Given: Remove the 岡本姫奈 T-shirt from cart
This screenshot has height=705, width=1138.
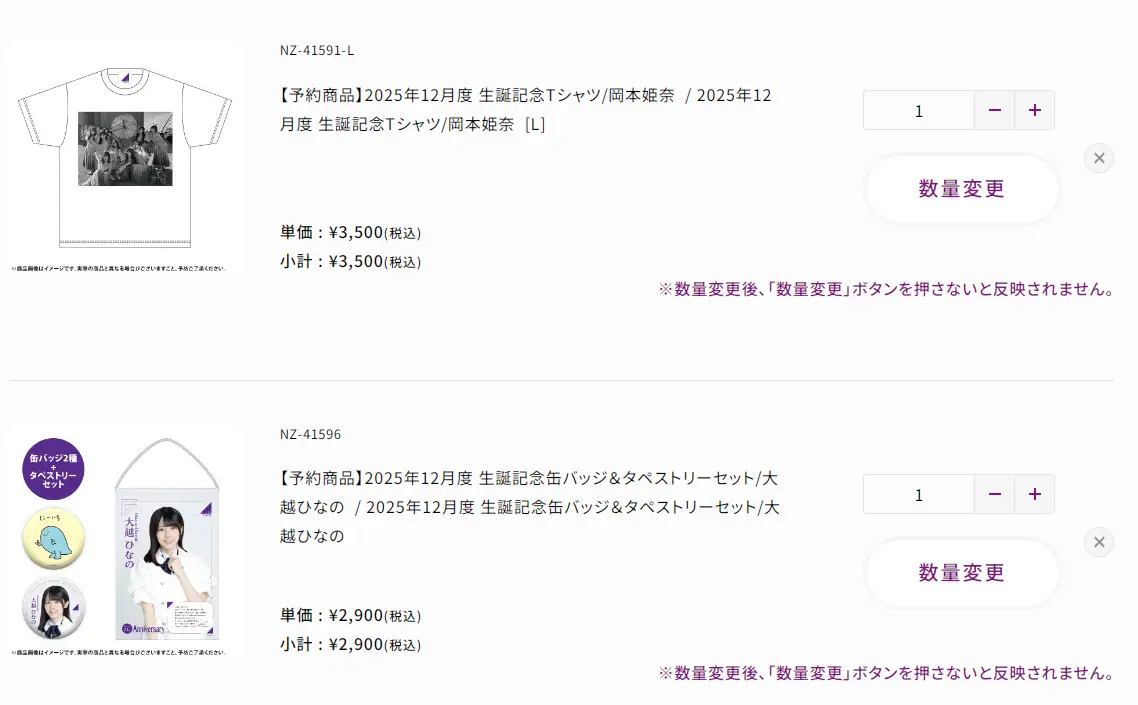Looking at the screenshot, I should [x=1098, y=158].
